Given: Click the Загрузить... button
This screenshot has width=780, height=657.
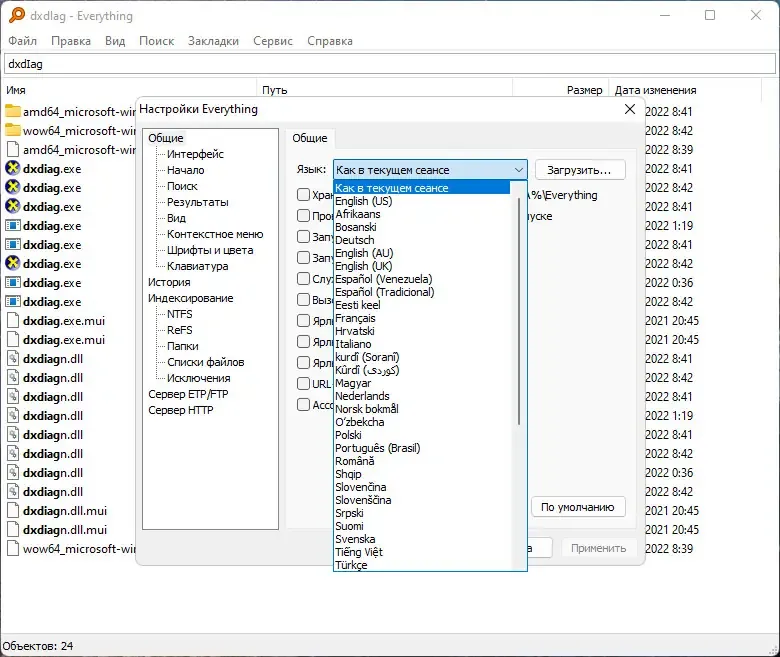Looking at the screenshot, I should coord(580,170).
